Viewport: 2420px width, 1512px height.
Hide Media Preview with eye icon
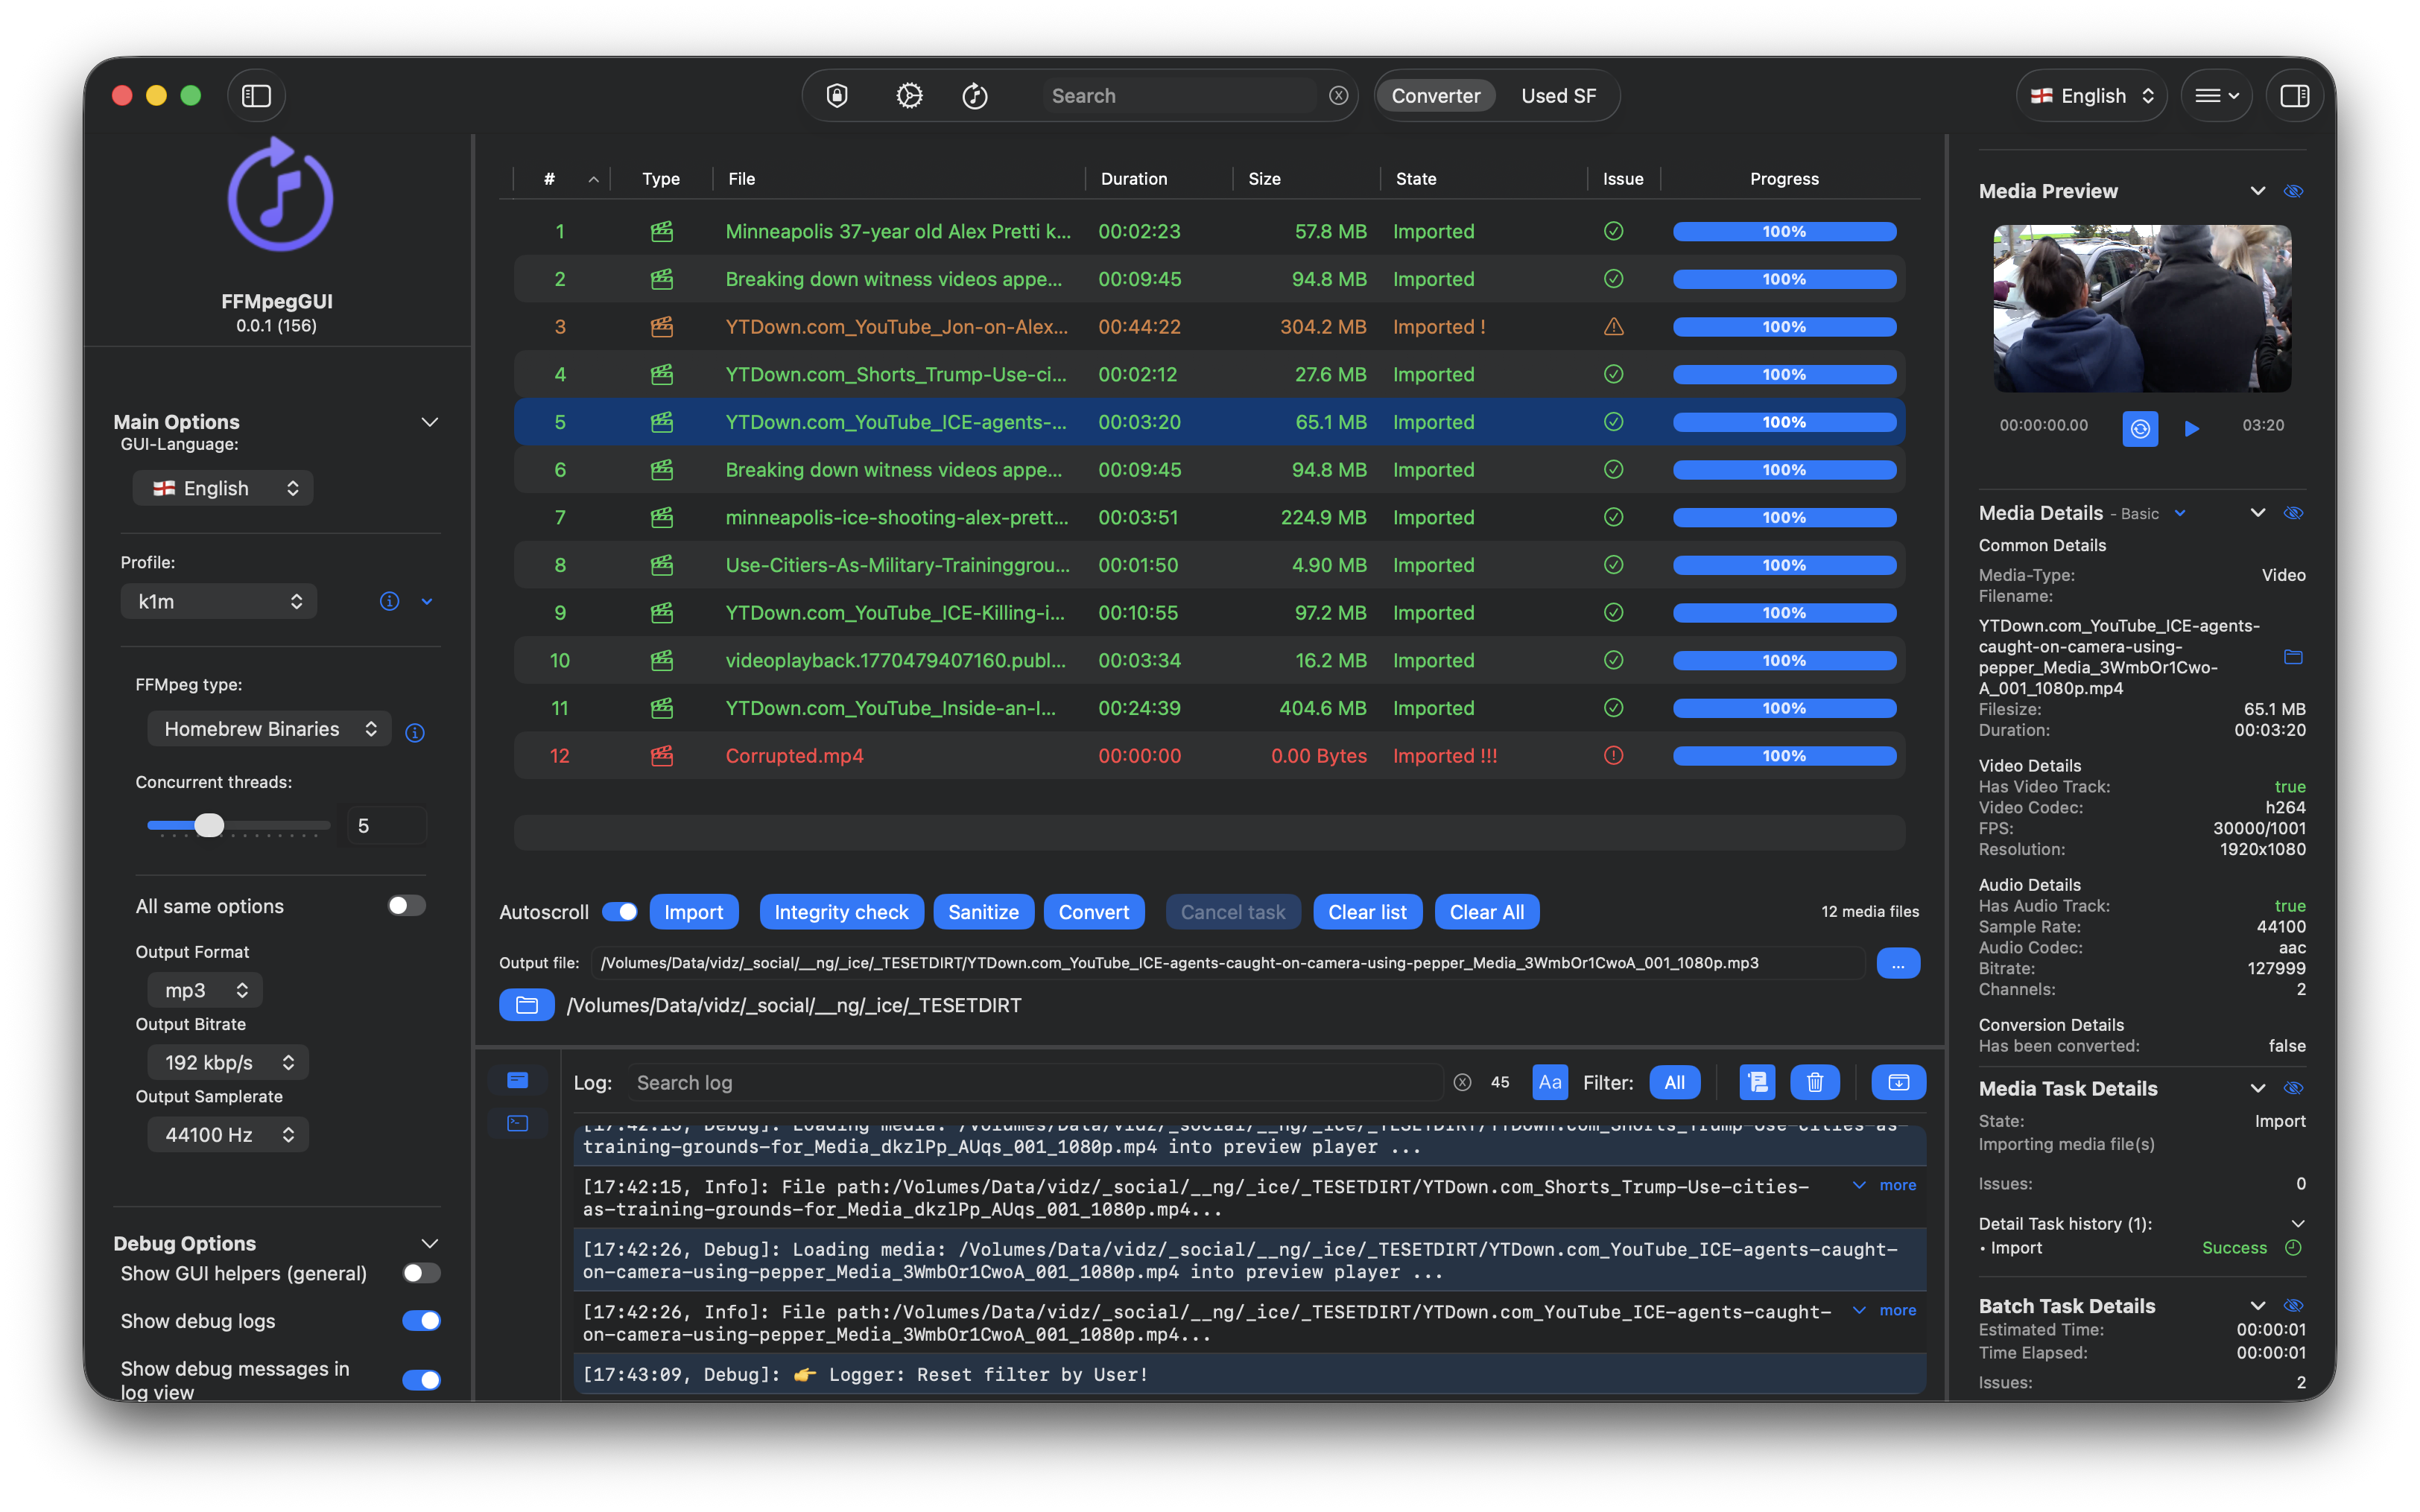tap(2293, 191)
